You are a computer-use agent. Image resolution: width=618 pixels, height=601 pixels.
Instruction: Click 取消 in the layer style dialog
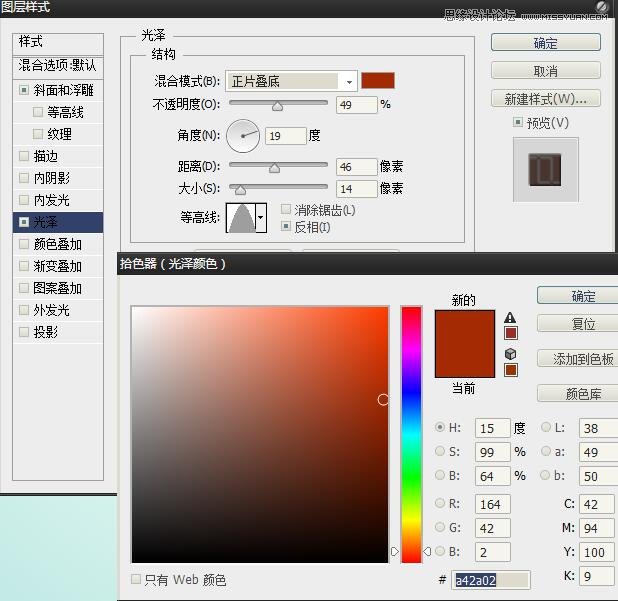546,71
